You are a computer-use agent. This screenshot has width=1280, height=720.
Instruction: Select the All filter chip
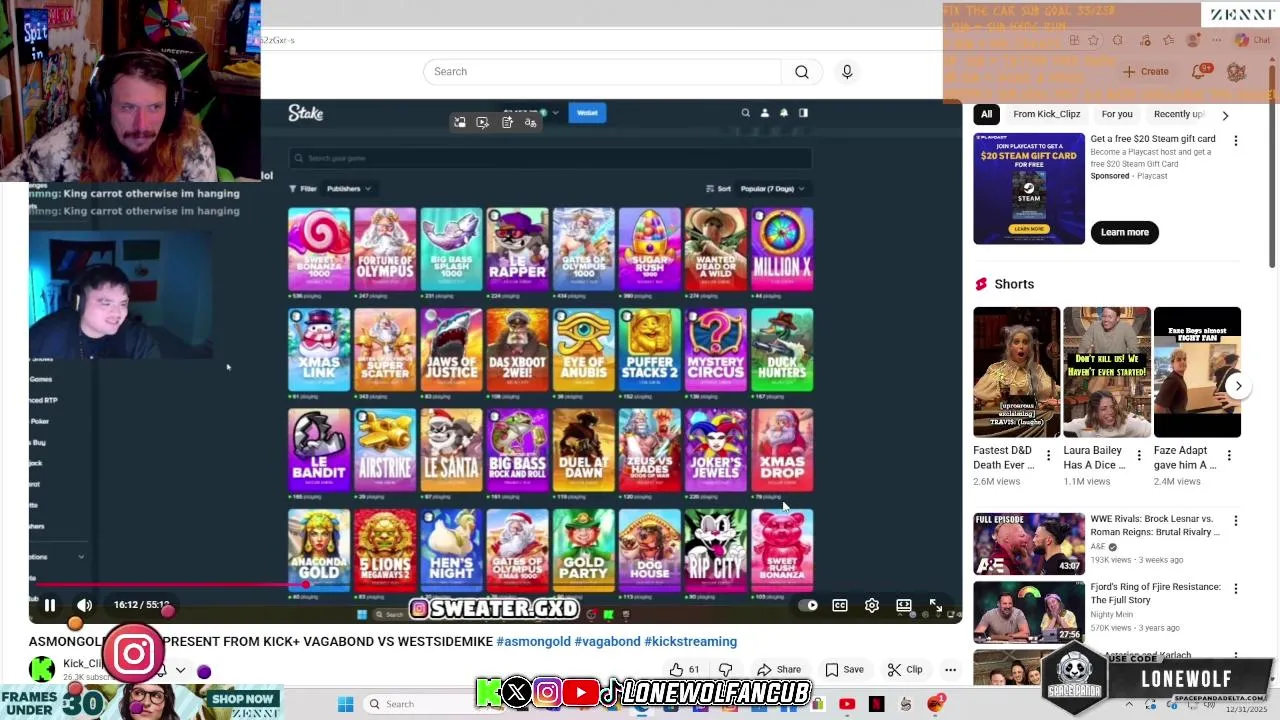986,114
